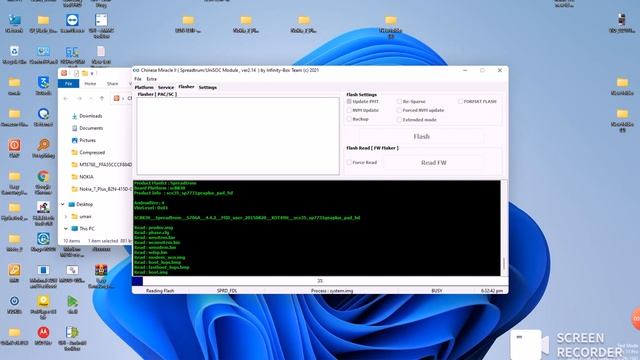Open Nokia_7_Plus folder in Explorer sidebar
Viewport: 640px width, 360px height.
coord(101,189)
